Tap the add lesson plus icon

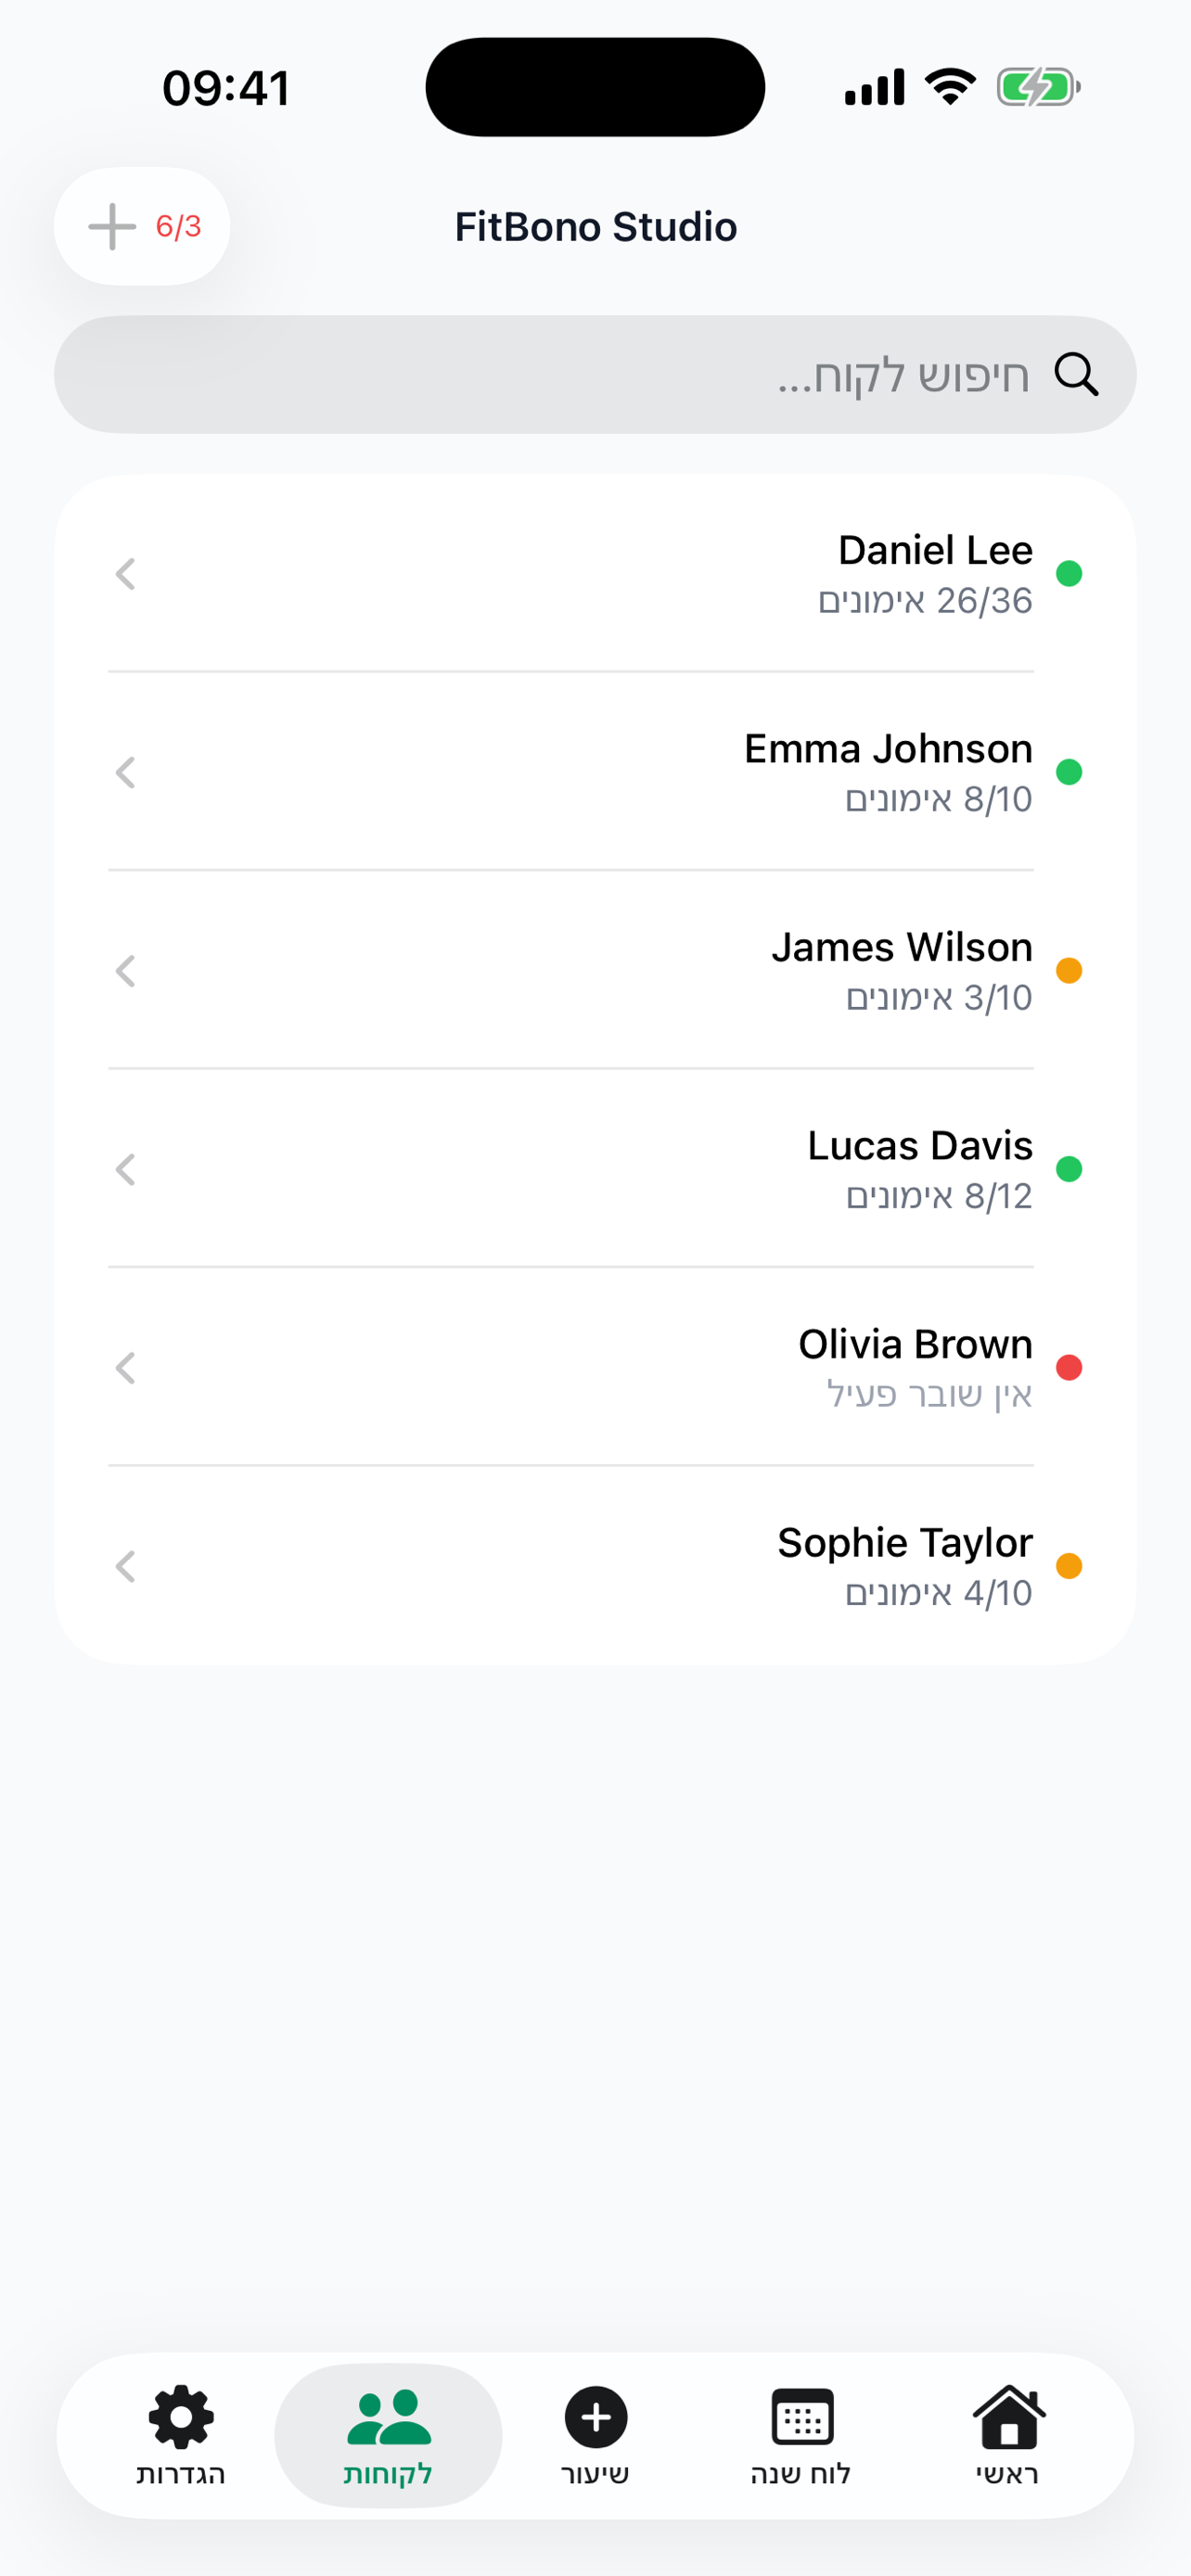click(x=596, y=2417)
